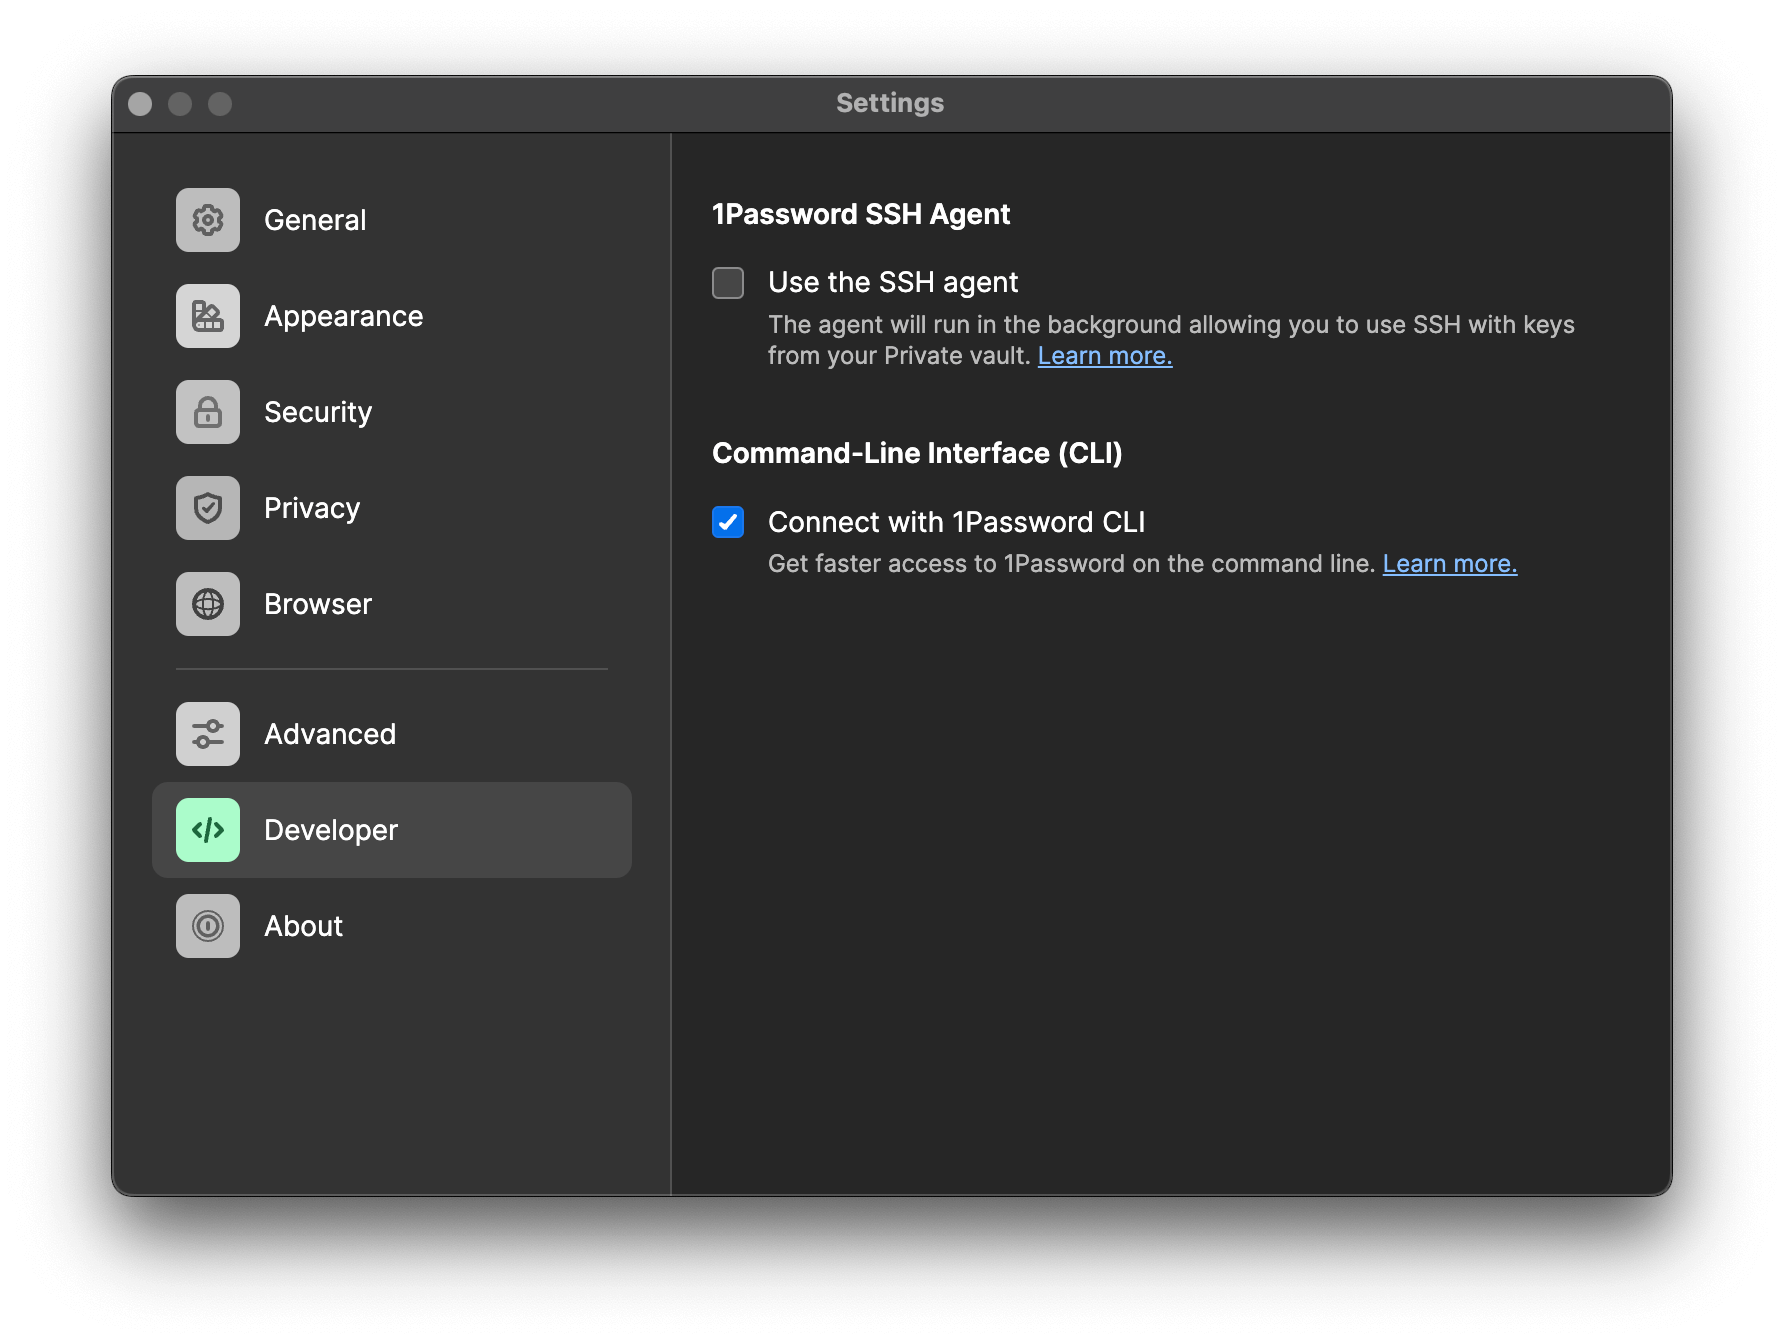This screenshot has height=1344, width=1784.
Task: Click the Appearance palette icon
Action: point(208,316)
